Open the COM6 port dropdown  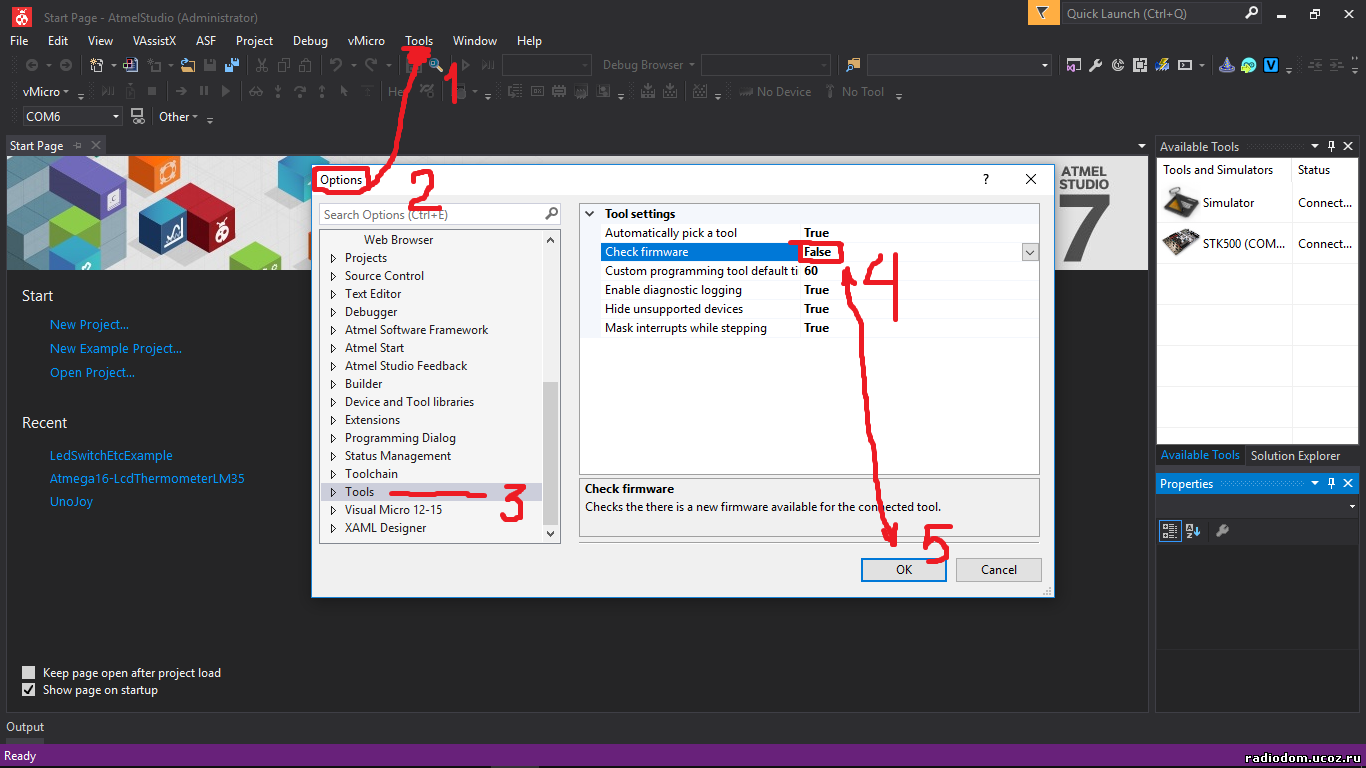coord(116,117)
